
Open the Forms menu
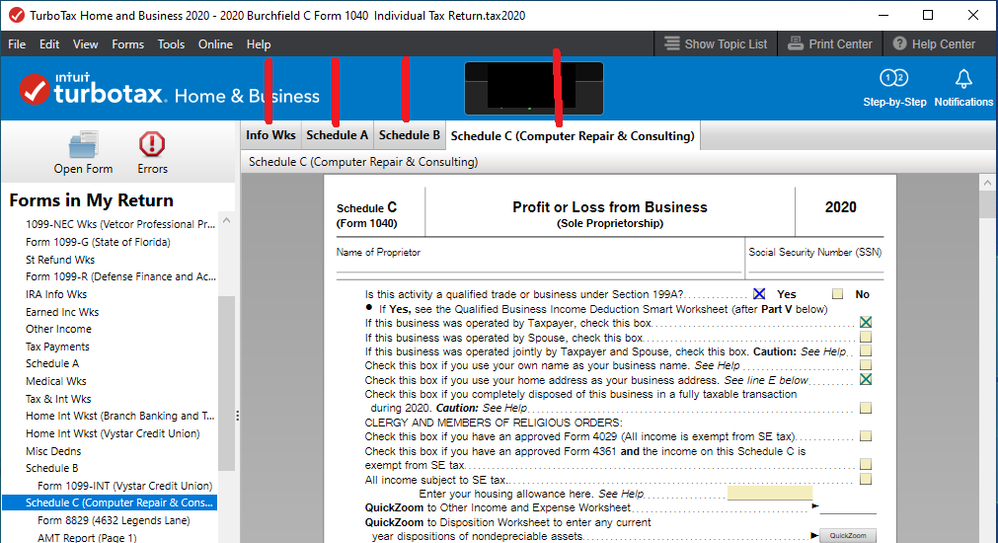click(128, 44)
